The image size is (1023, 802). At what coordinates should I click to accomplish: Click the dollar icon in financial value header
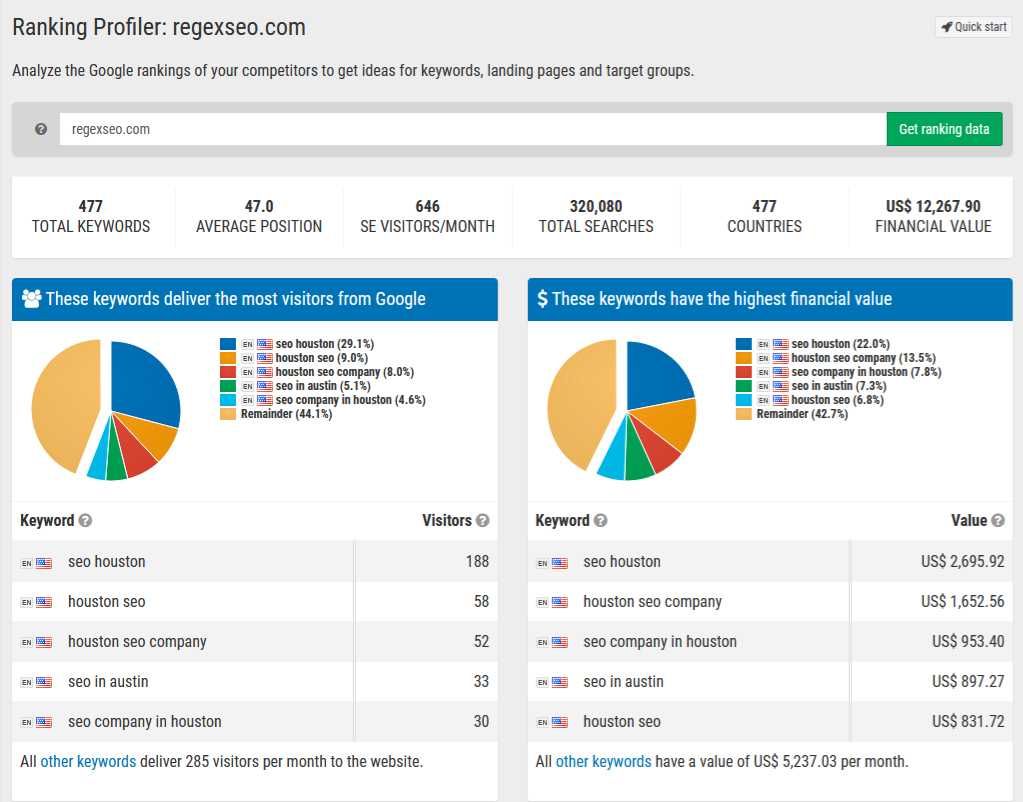(542, 299)
